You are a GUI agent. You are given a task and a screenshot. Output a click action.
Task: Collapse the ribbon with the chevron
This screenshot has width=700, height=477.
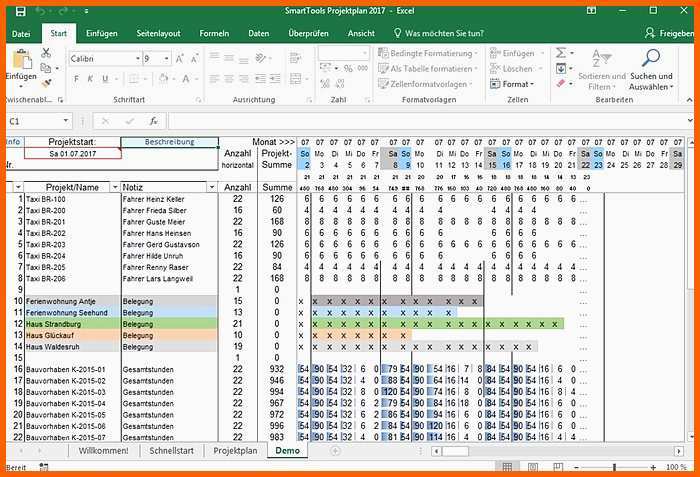pyautogui.click(x=689, y=100)
